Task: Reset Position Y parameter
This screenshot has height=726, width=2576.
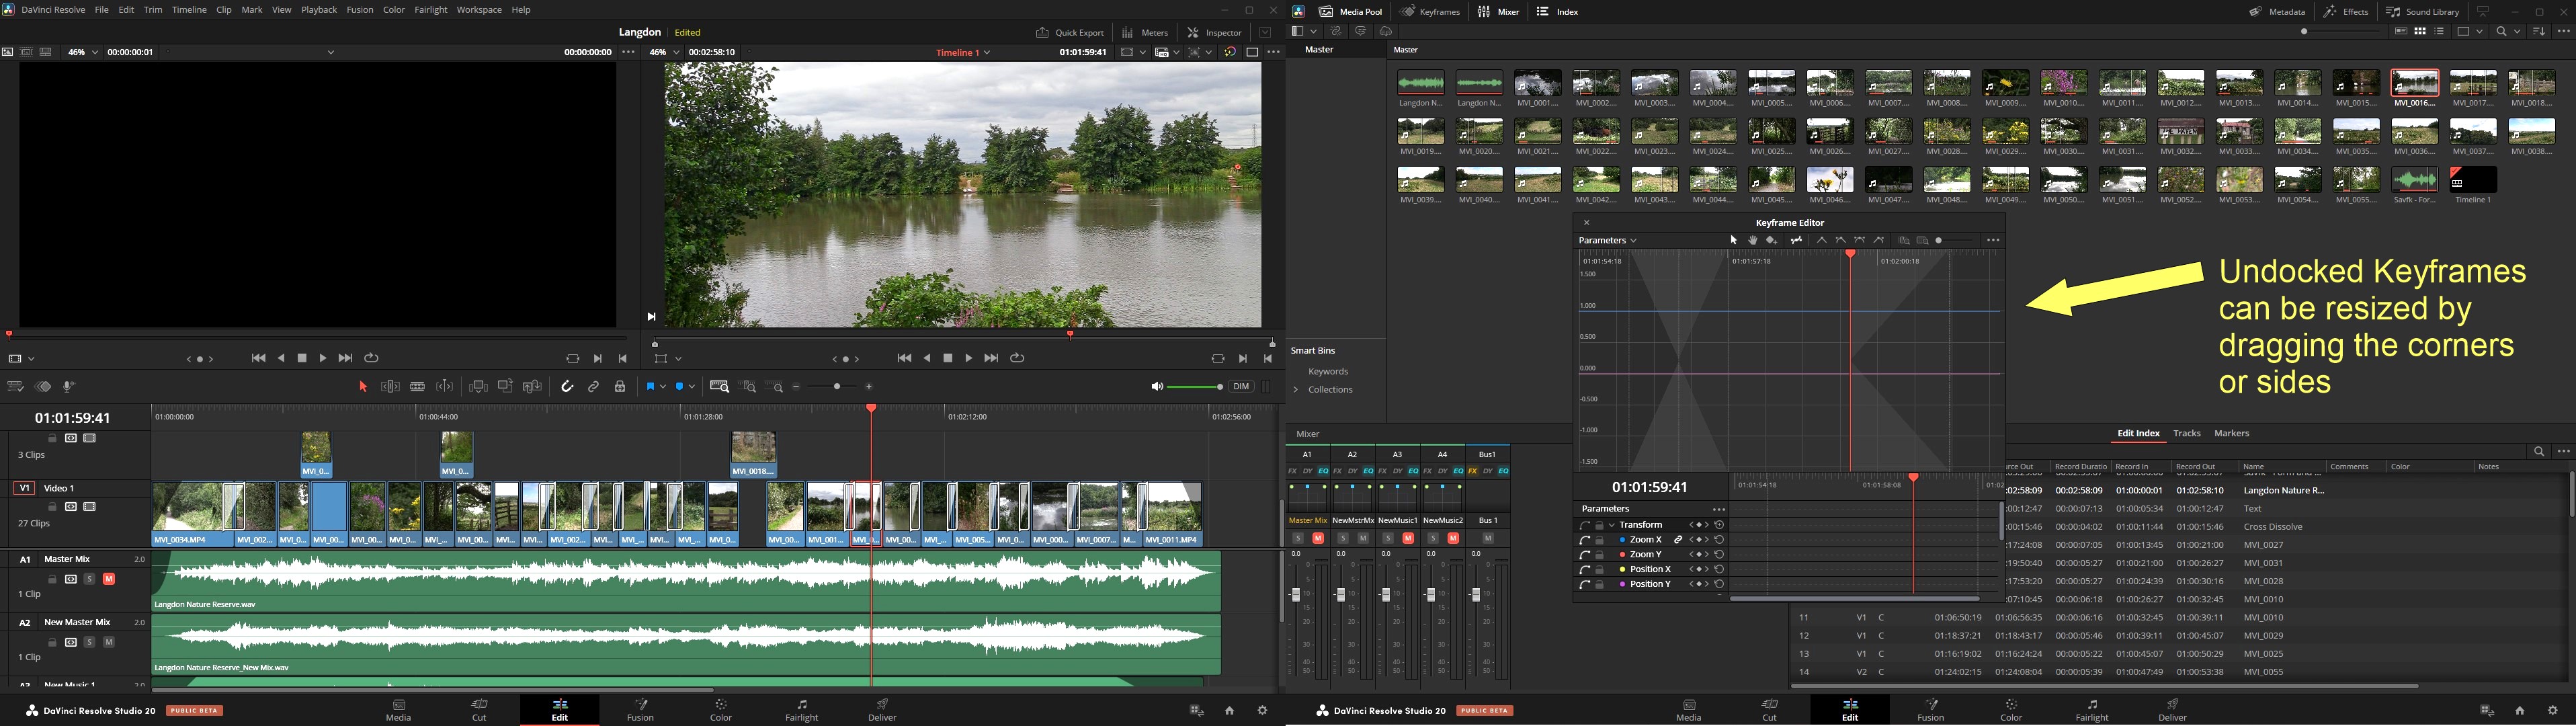Action: pos(1719,584)
